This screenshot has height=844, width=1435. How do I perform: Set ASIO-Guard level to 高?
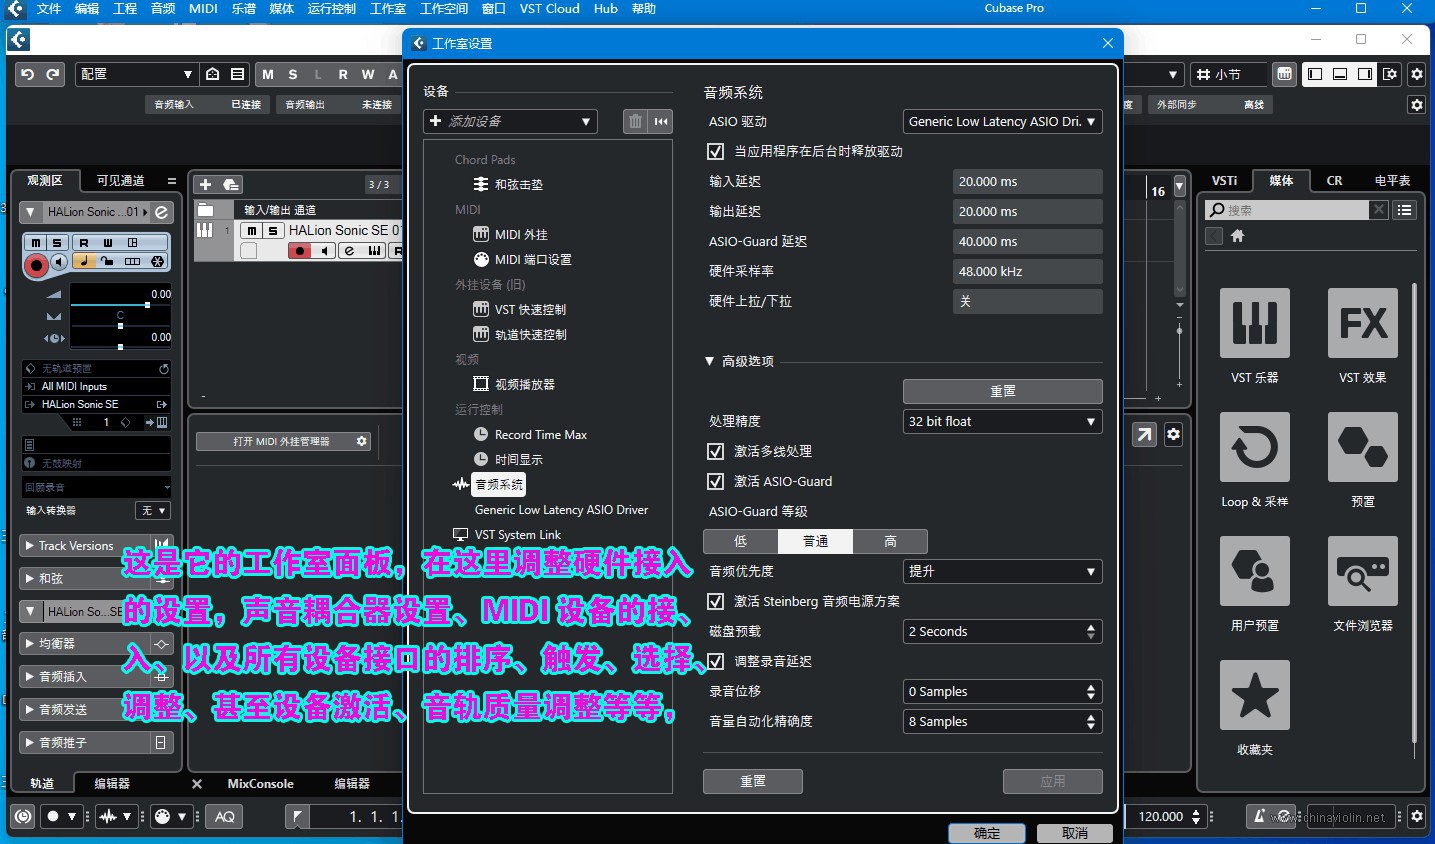[890, 541]
